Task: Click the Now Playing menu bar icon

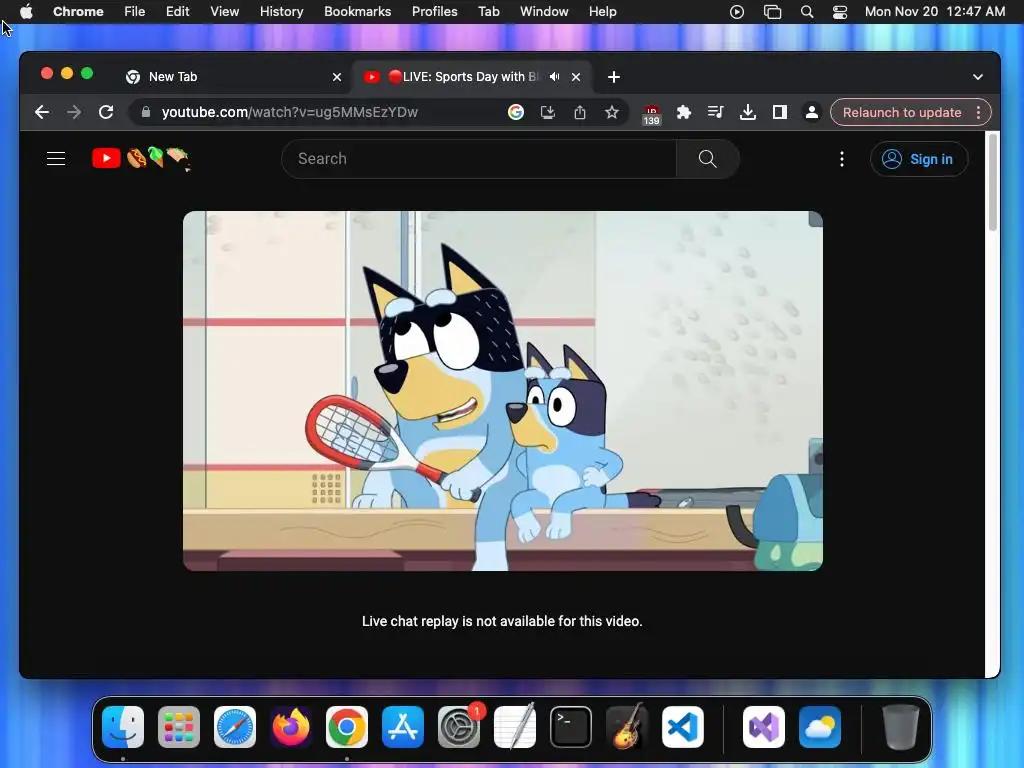Action: click(x=737, y=12)
